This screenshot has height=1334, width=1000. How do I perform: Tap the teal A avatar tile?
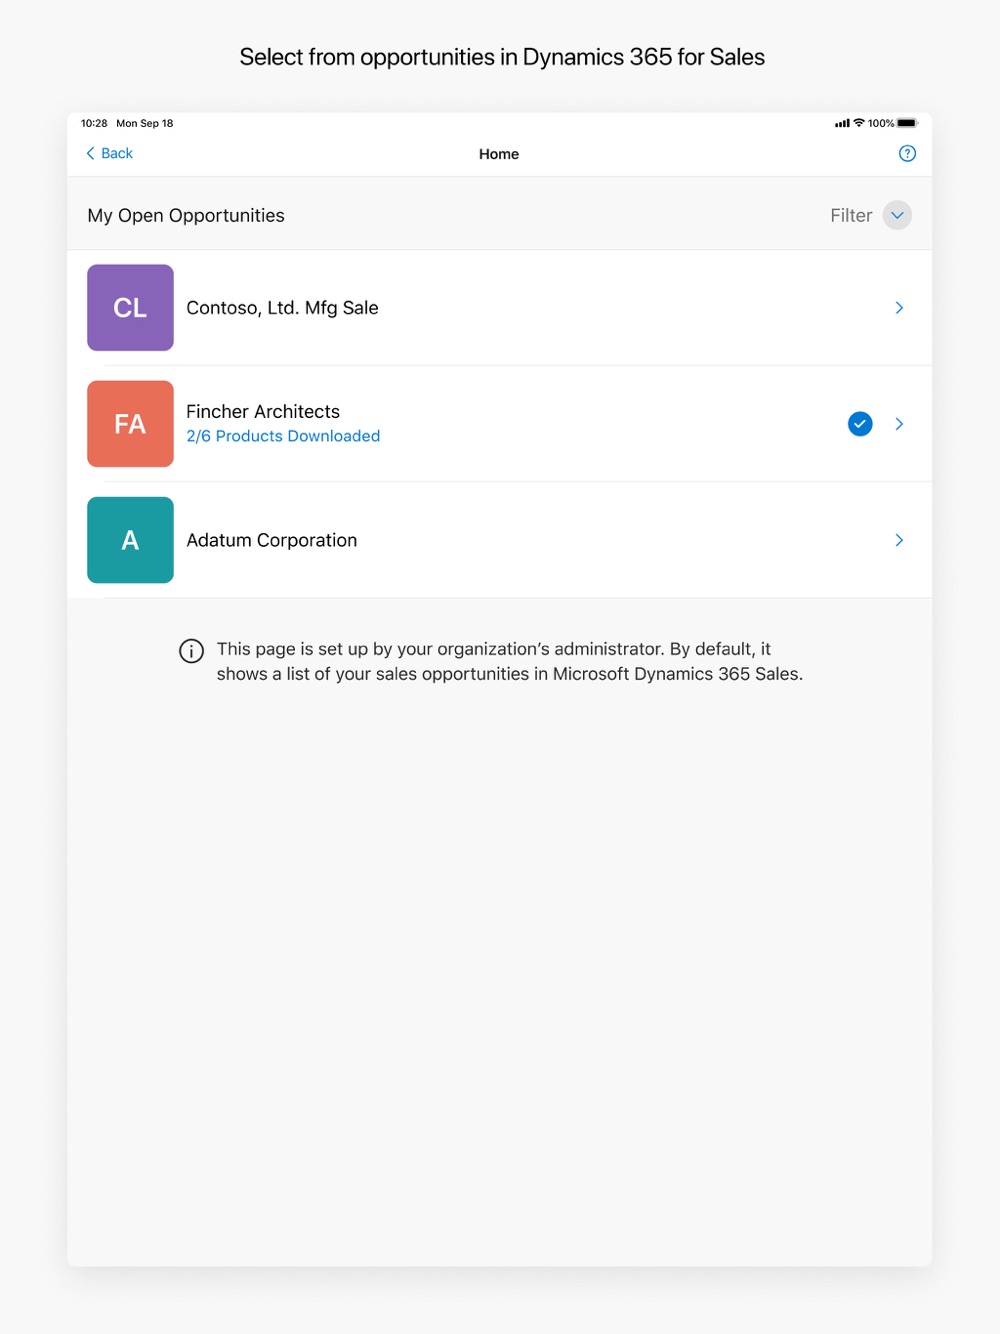pyautogui.click(x=130, y=540)
